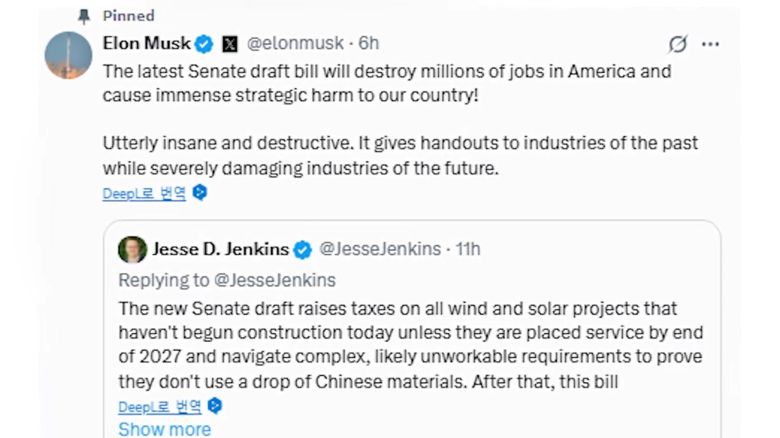This screenshot has height=438, width=780.
Task: Click the X affiliation badge next to Elon Musk
Action: 230,44
